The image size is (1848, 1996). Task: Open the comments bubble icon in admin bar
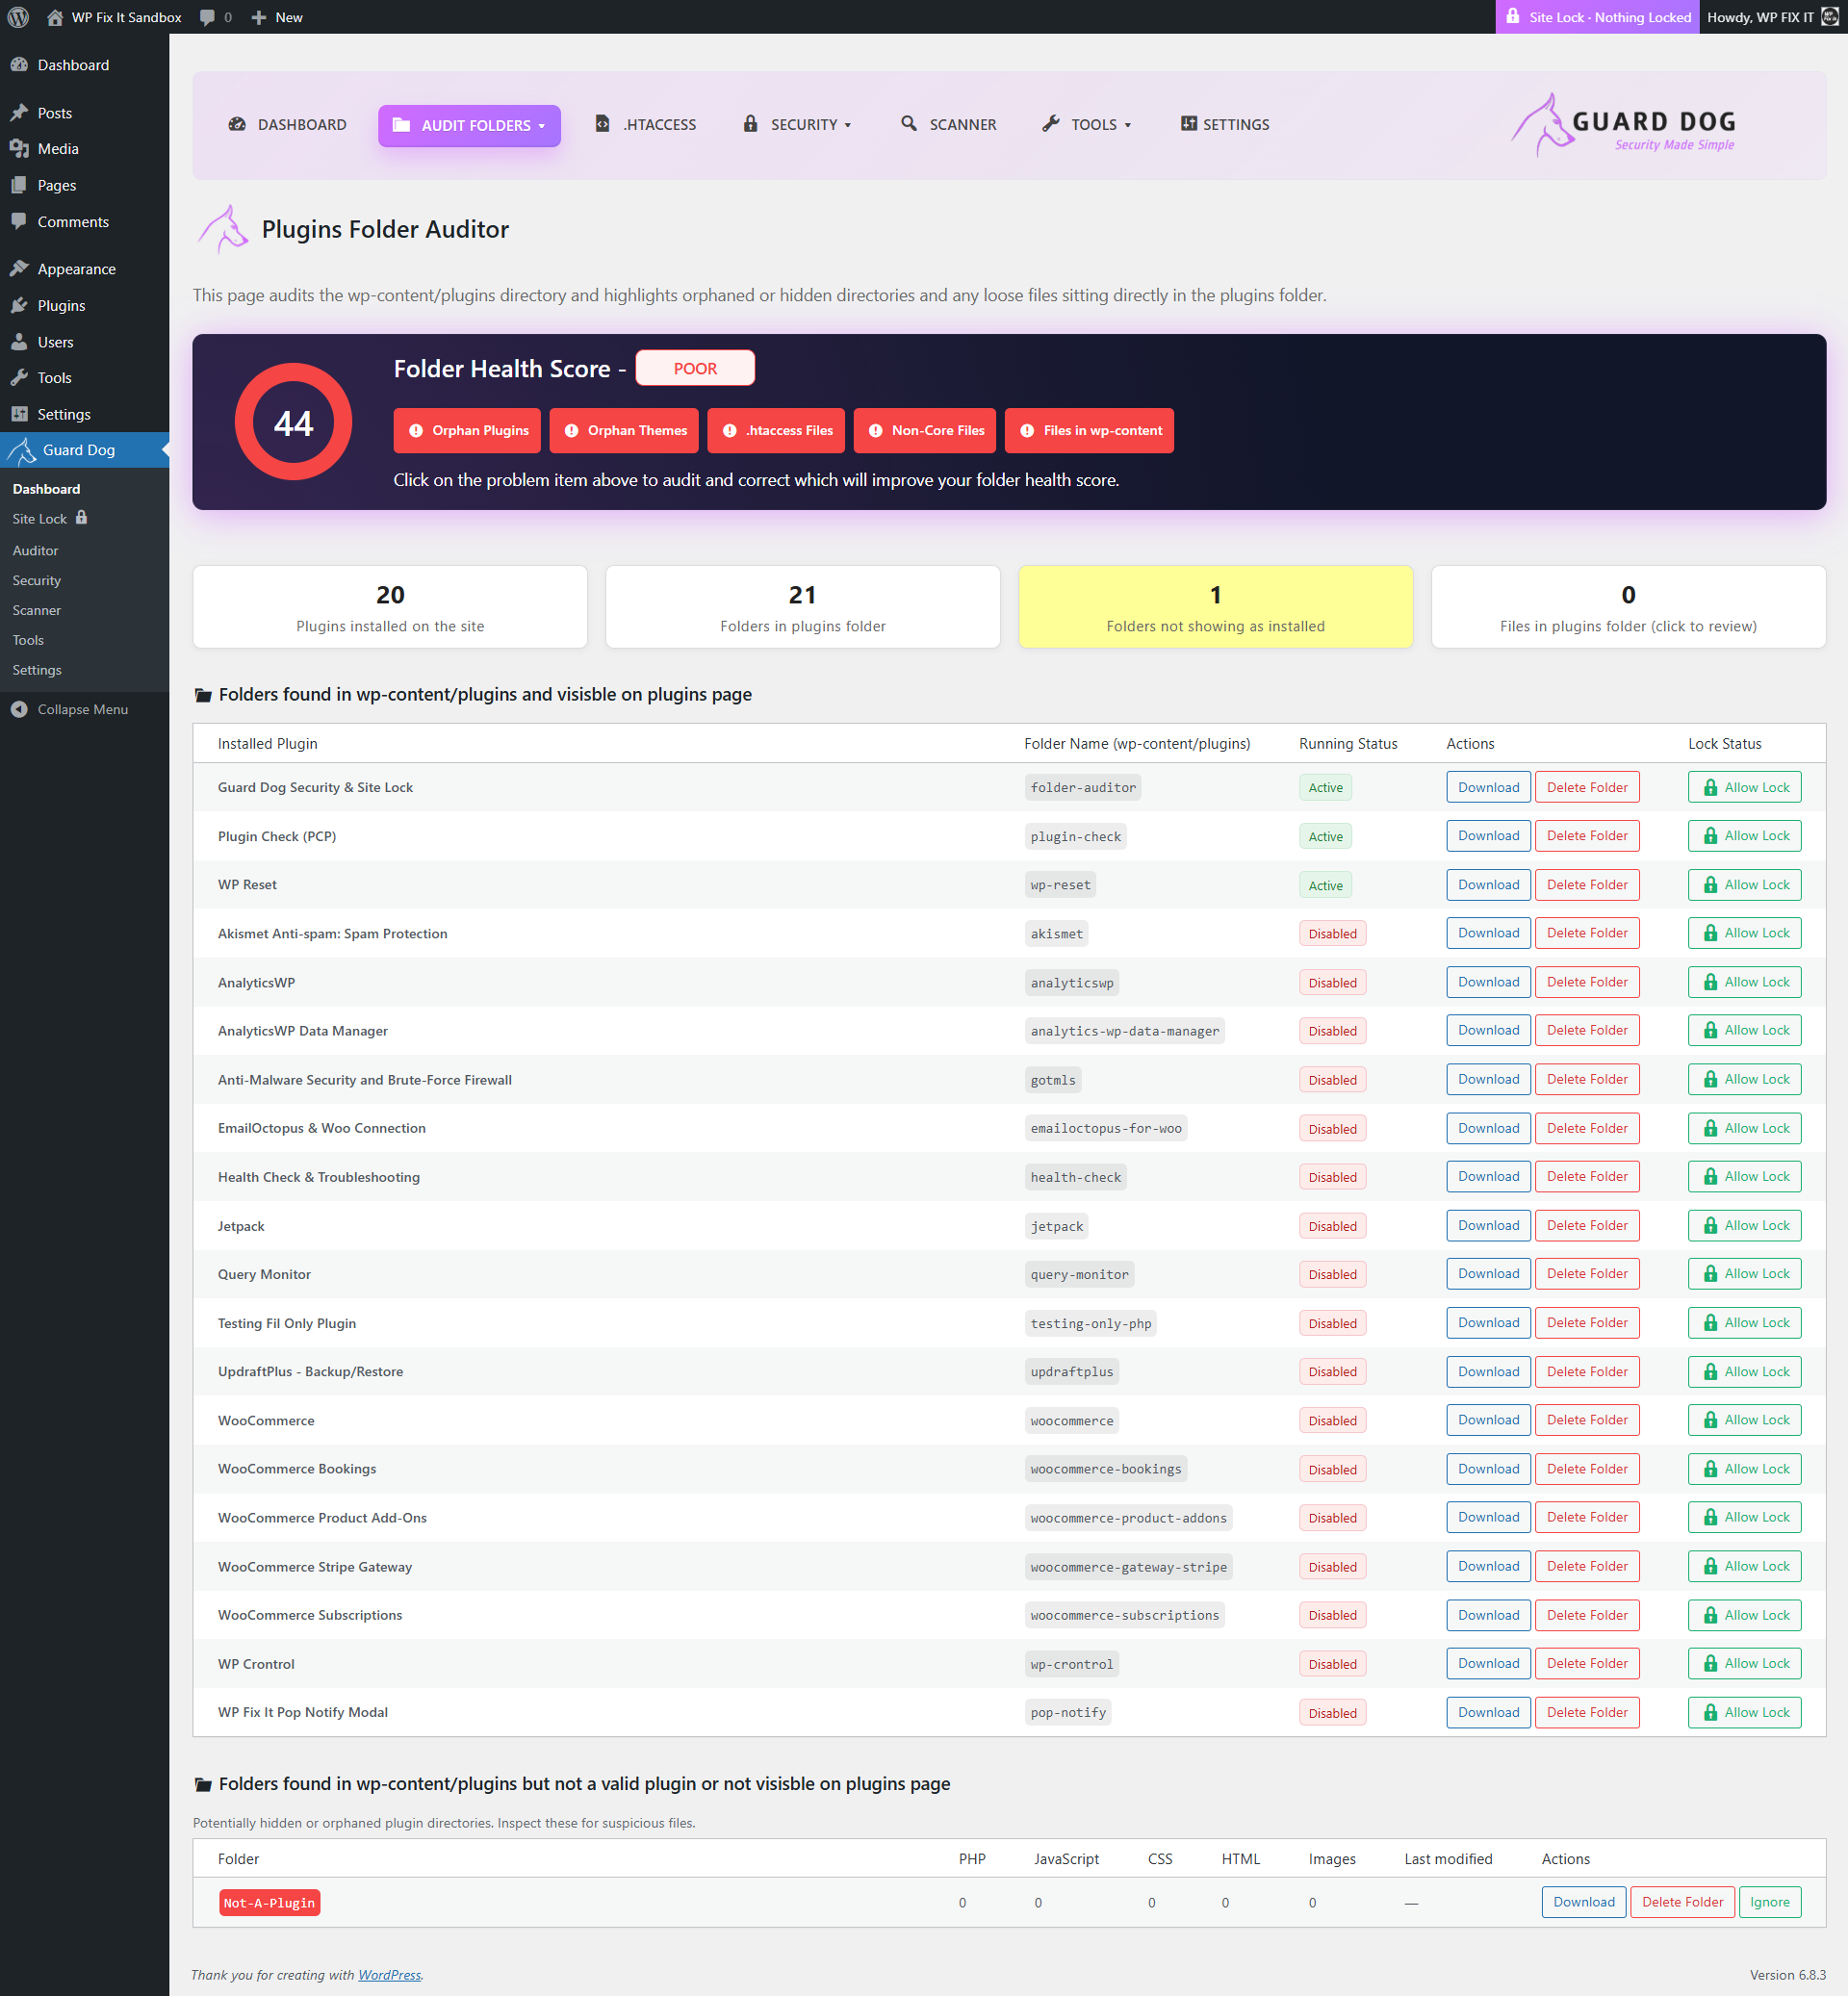207,17
